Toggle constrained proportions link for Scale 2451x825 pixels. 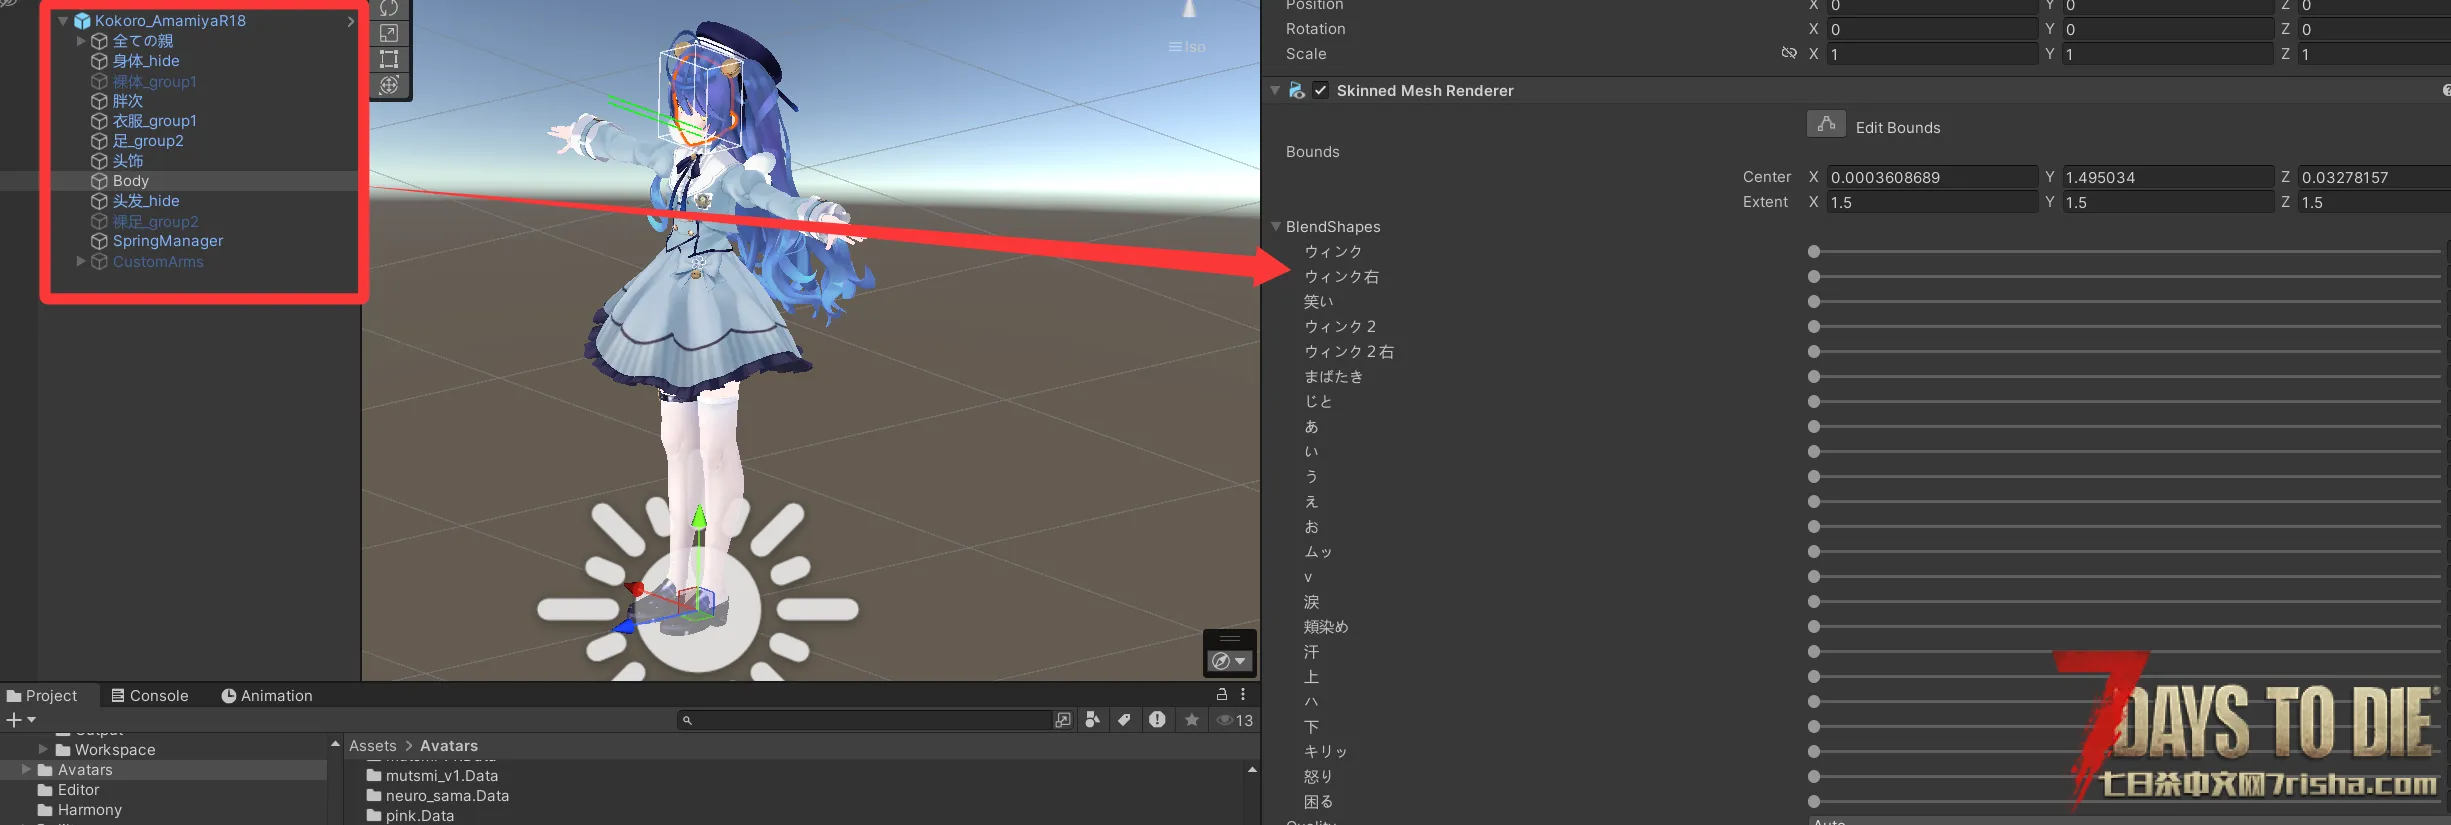coord(1789,53)
